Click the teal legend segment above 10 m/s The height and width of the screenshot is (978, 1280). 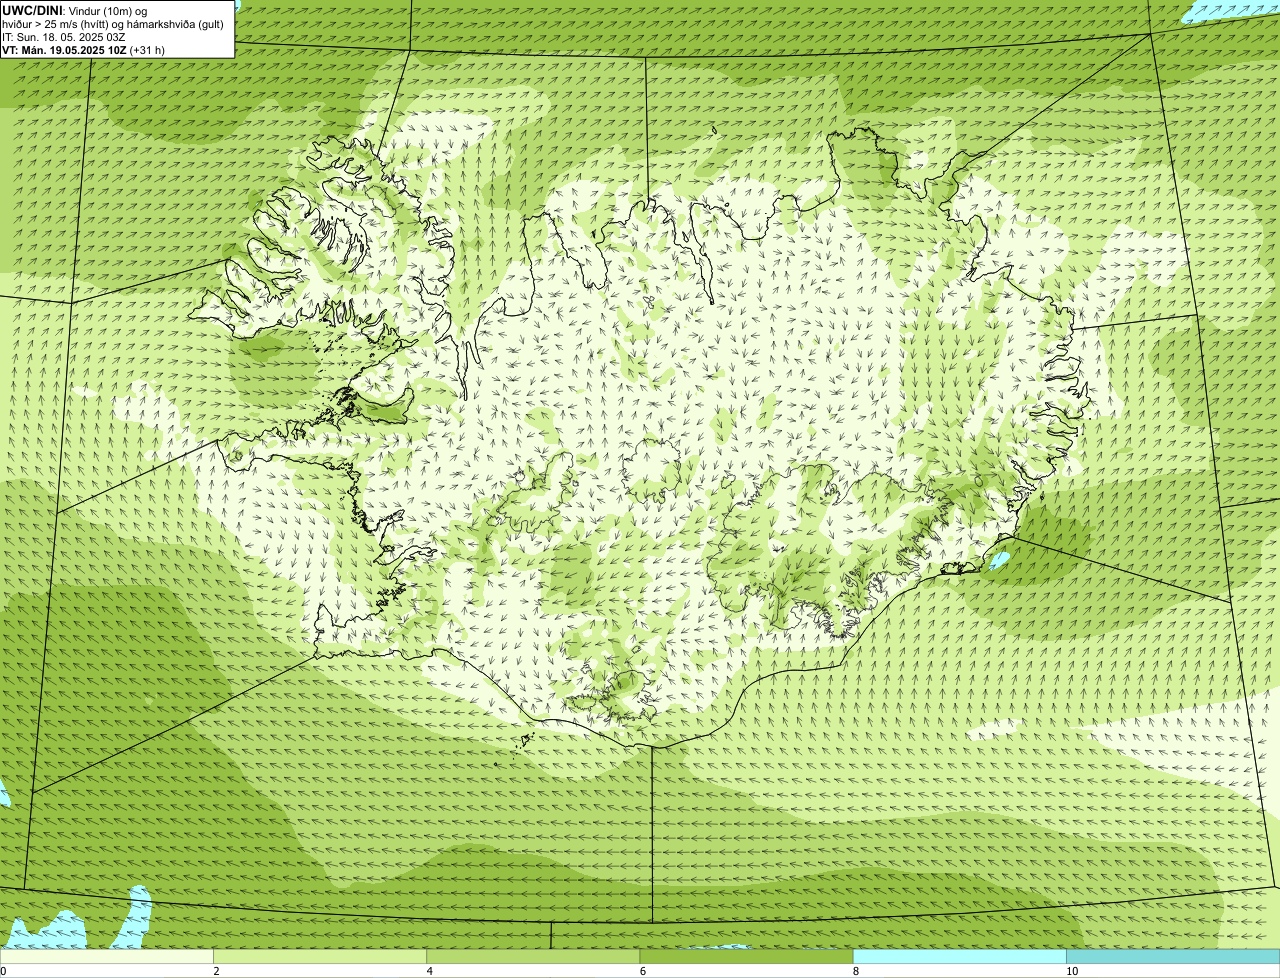pos(1173,957)
